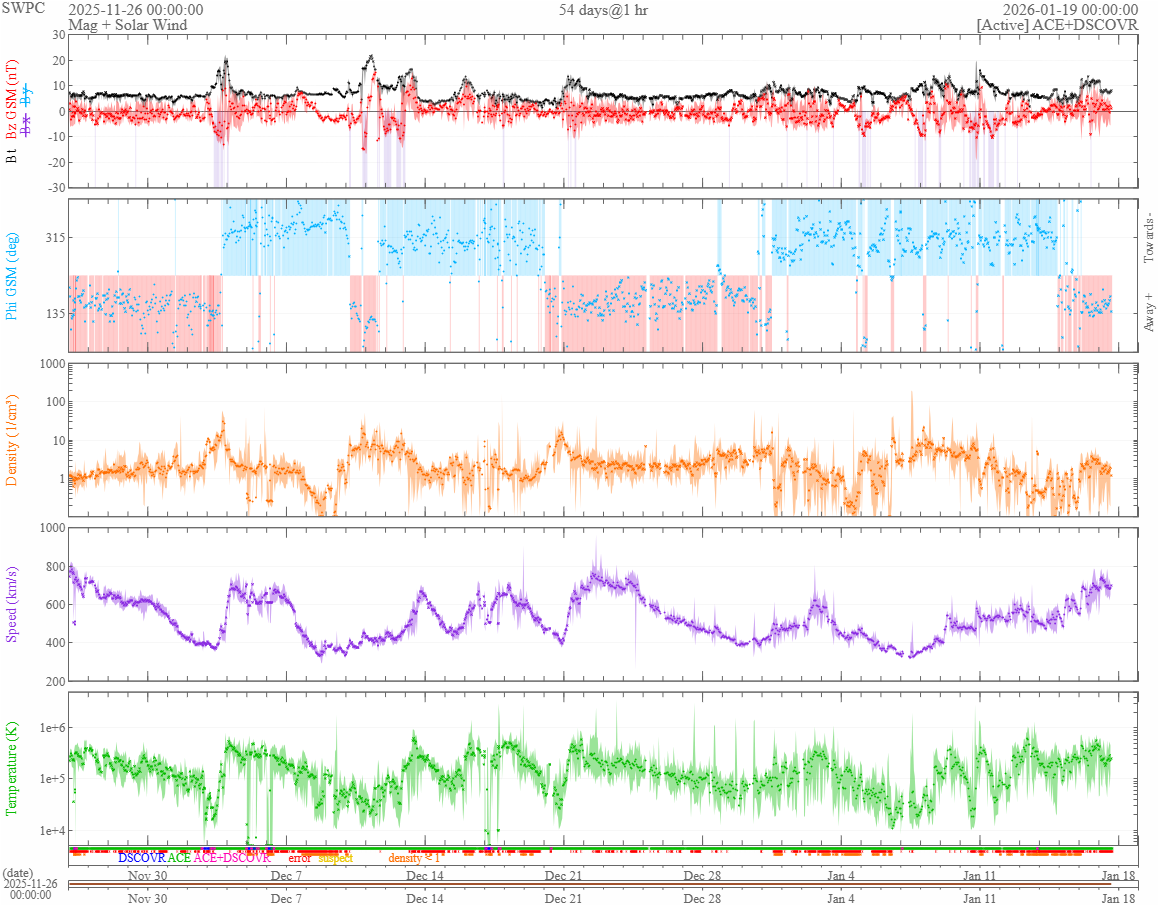Toggle the struck-through By series label

pos(27,94)
